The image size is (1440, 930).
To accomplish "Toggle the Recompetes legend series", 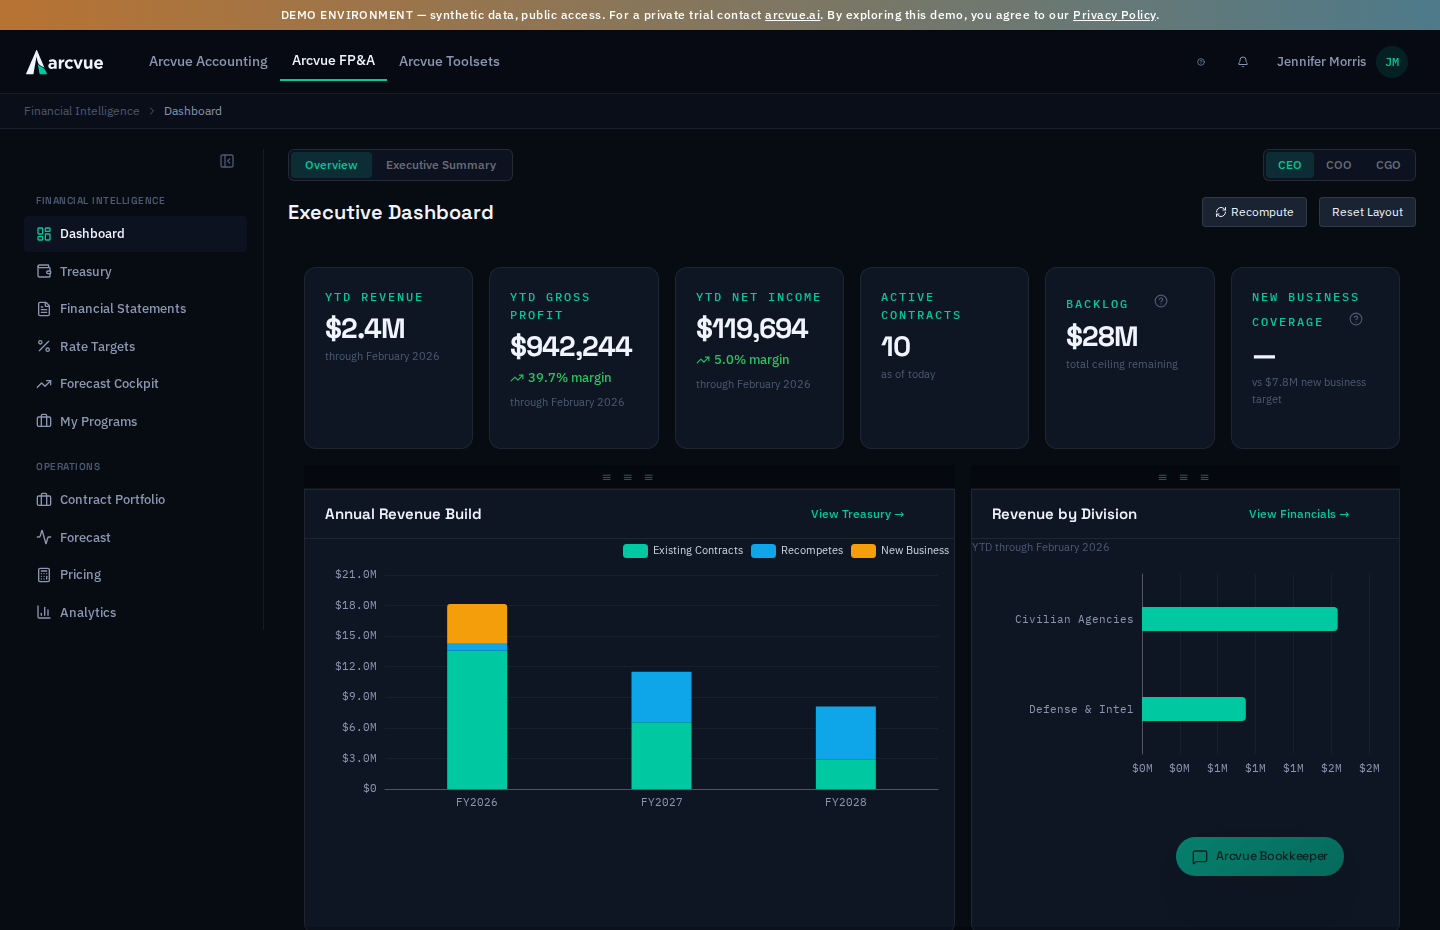I will click(797, 551).
